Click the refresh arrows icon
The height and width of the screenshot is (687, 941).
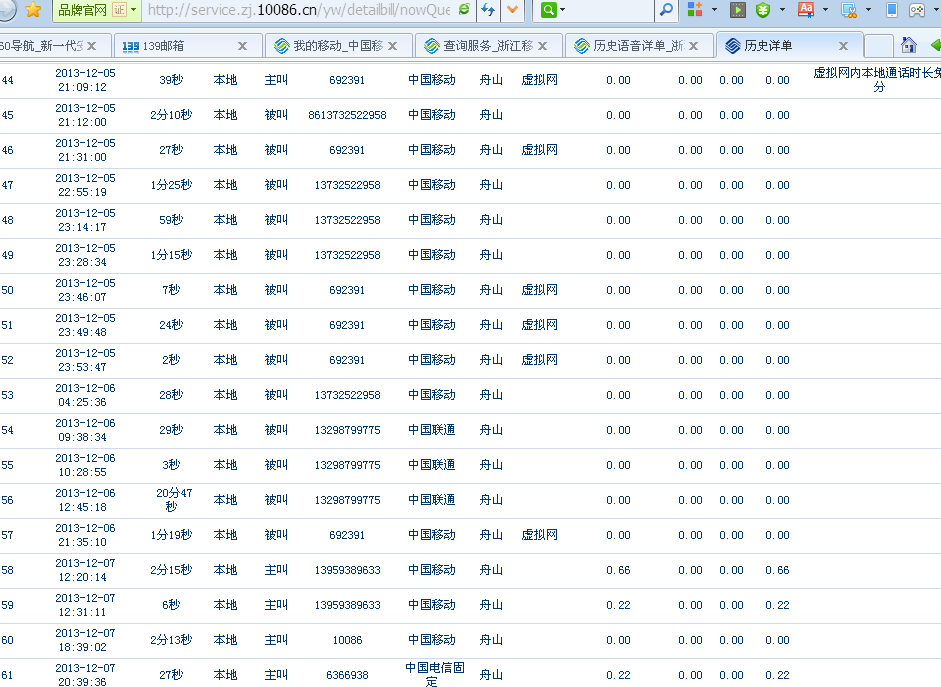coord(489,10)
